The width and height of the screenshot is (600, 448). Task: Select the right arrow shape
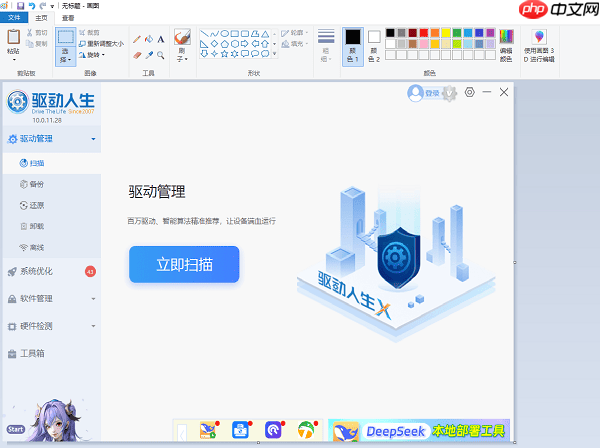click(245, 44)
